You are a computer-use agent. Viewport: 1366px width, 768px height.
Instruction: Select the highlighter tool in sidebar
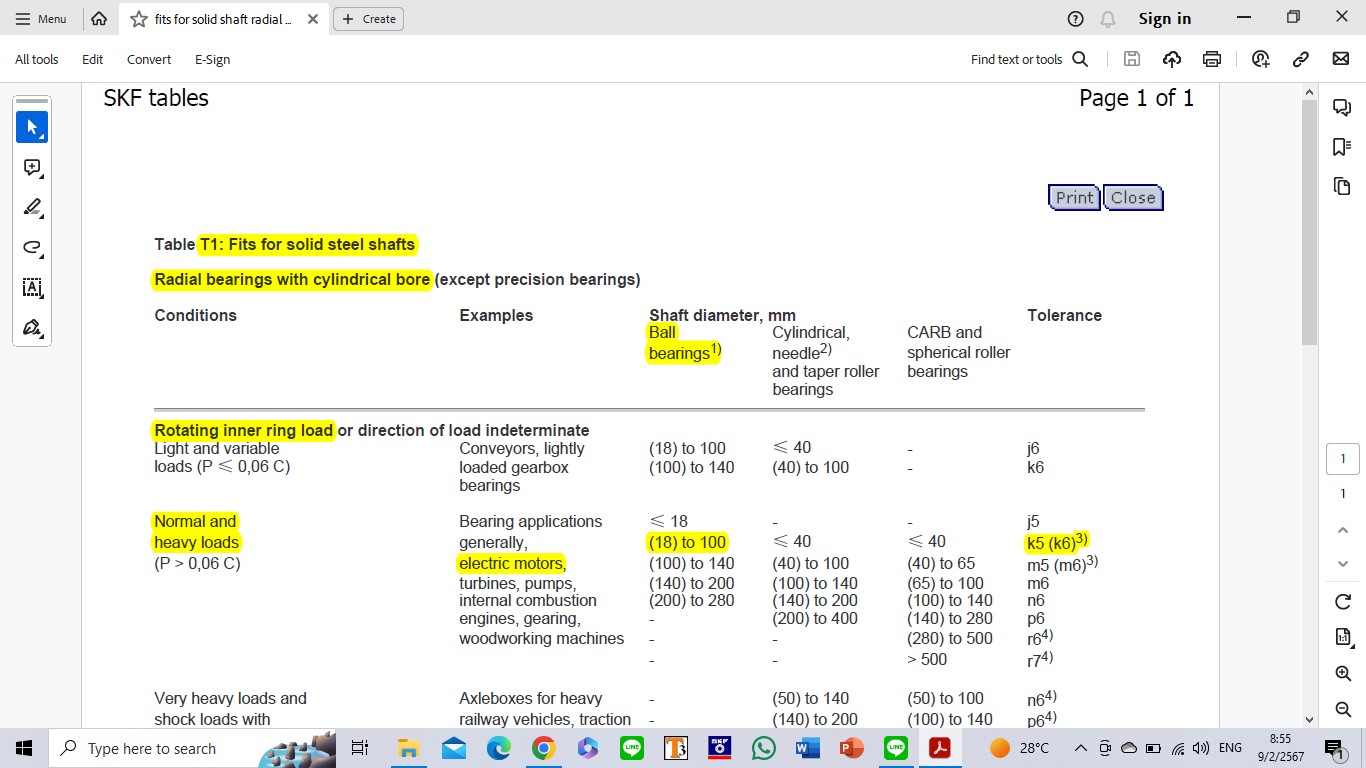32,208
